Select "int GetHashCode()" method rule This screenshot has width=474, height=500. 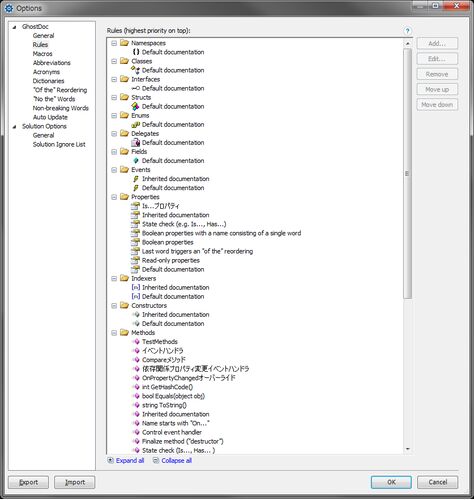[167, 387]
